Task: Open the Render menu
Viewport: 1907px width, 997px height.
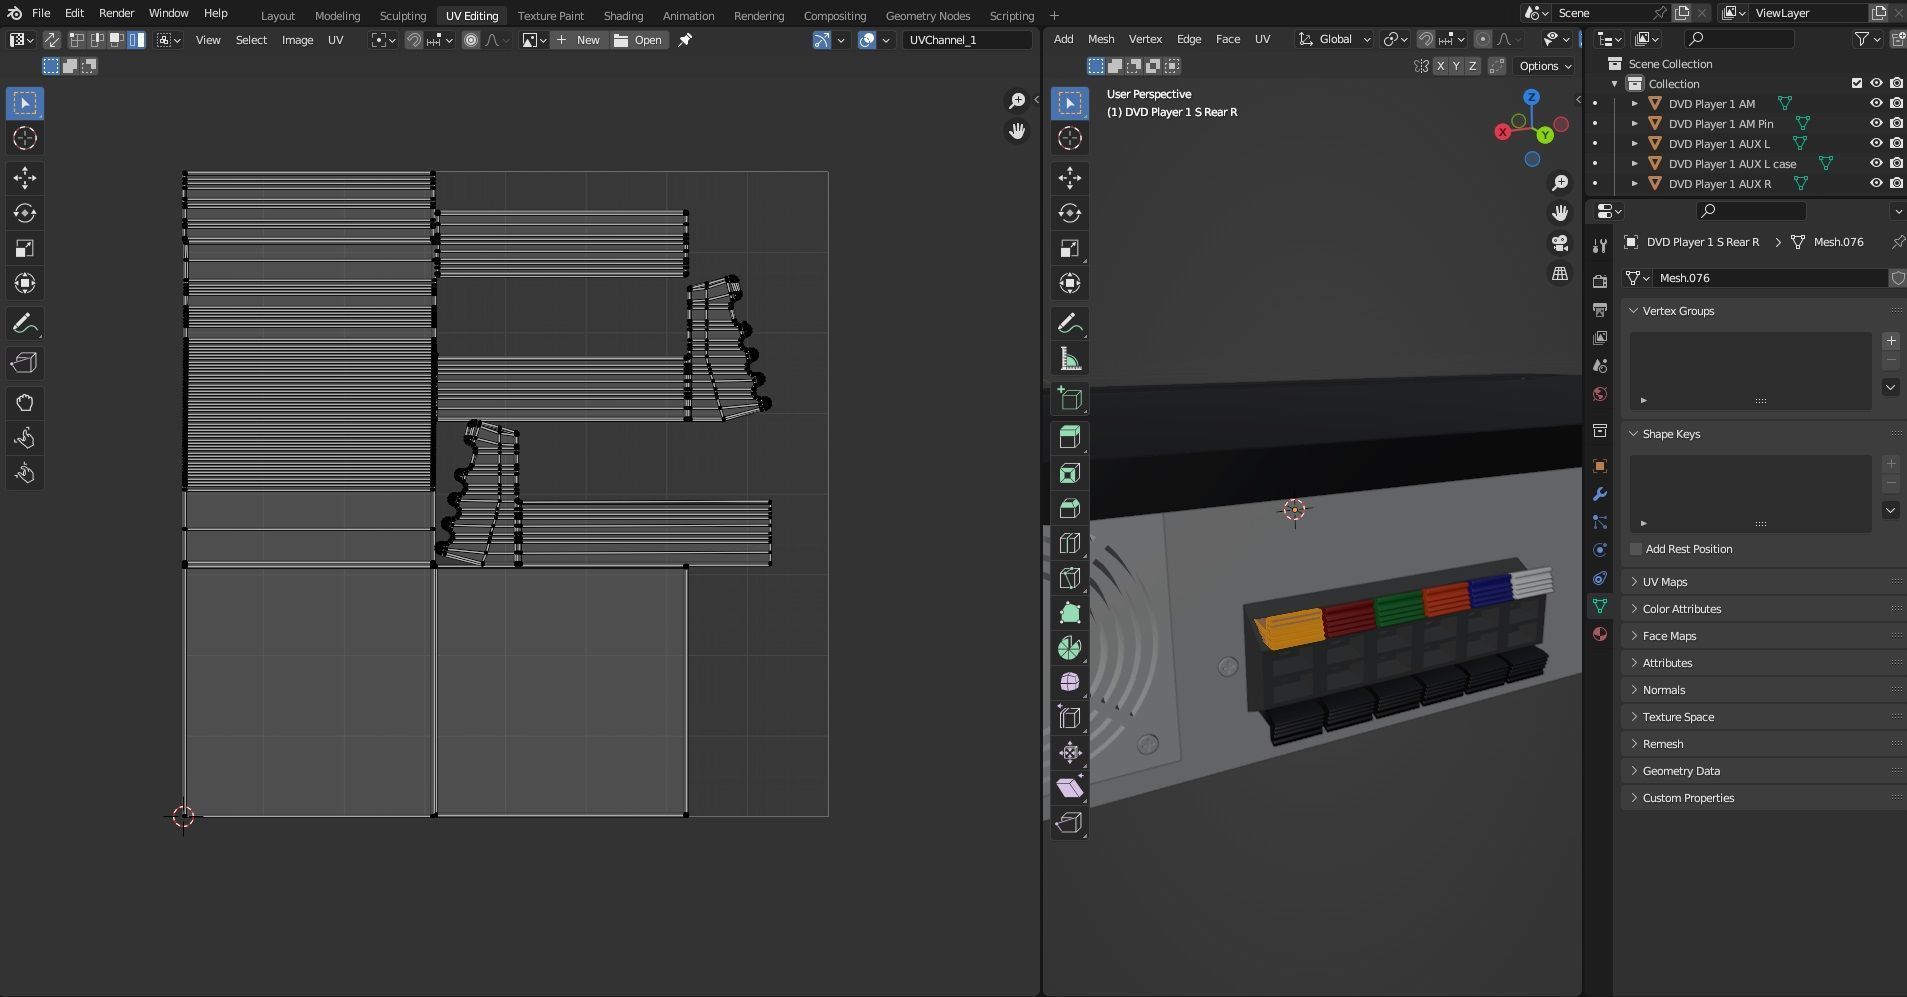Action: [x=116, y=13]
